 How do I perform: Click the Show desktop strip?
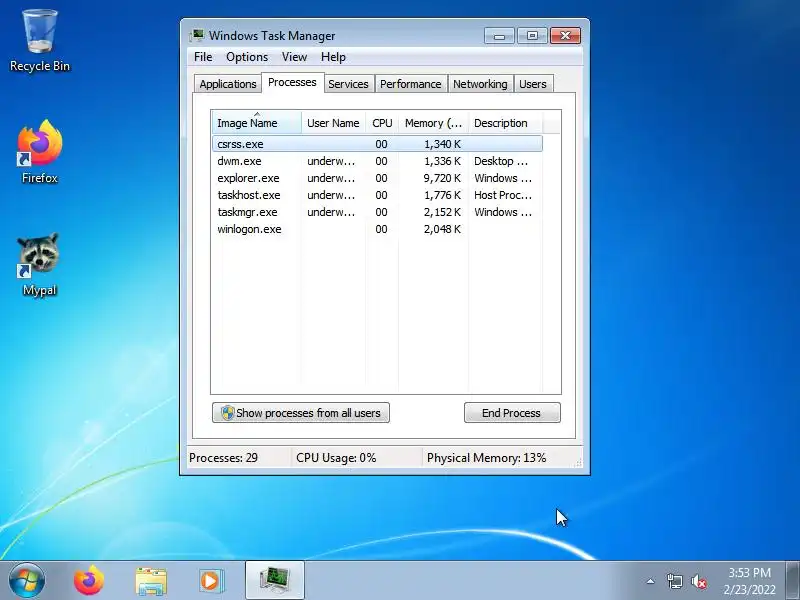[x=793, y=581]
